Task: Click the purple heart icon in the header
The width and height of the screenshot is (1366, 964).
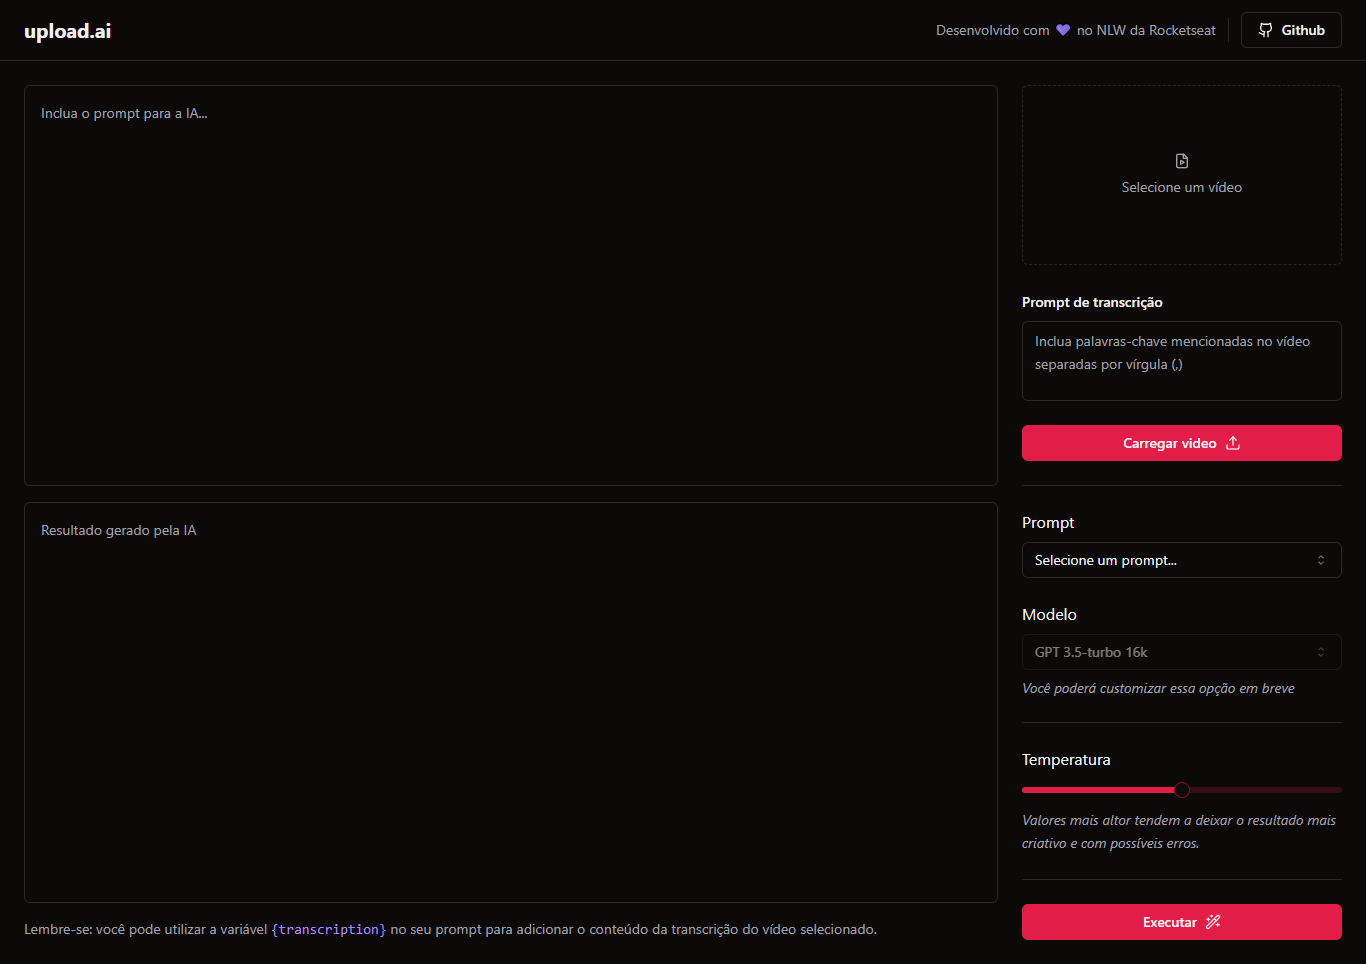Action: (1063, 30)
